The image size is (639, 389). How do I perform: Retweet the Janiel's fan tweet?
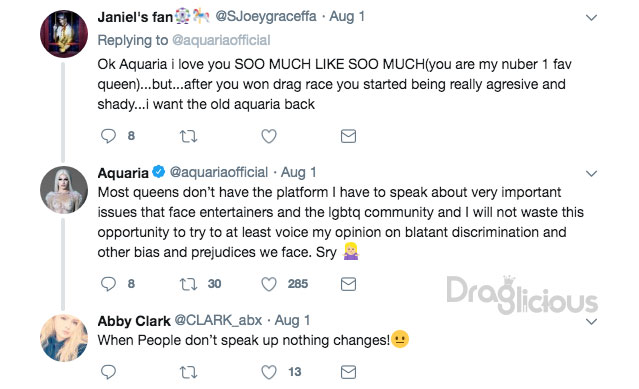click(188, 136)
